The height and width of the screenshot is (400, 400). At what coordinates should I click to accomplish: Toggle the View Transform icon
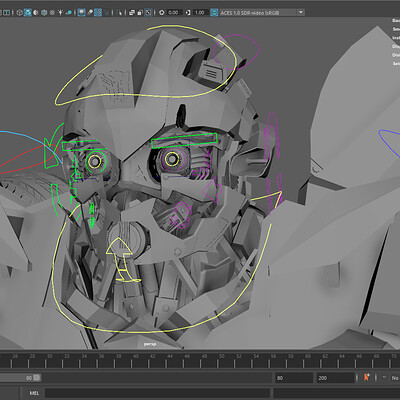point(214,13)
